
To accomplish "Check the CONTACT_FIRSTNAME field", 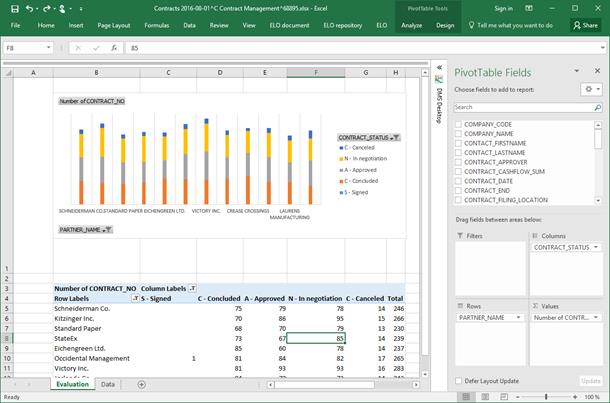I will pyautogui.click(x=458, y=143).
